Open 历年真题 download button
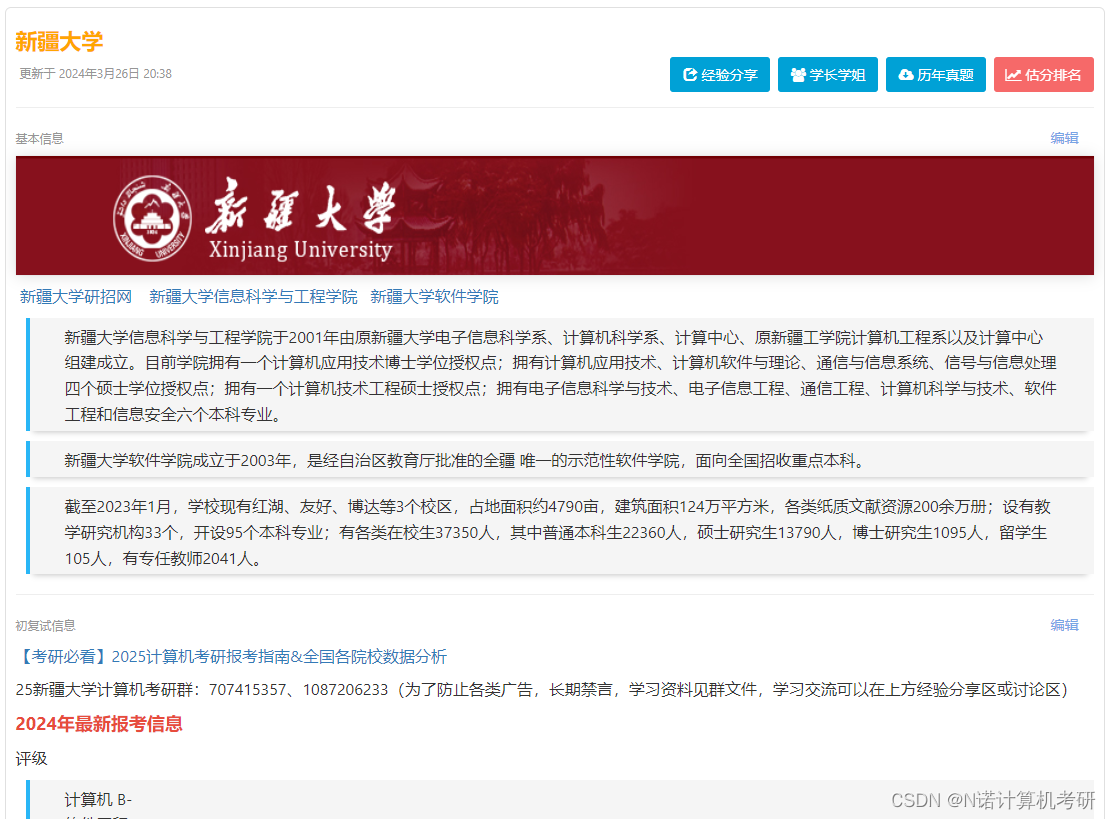 point(935,74)
